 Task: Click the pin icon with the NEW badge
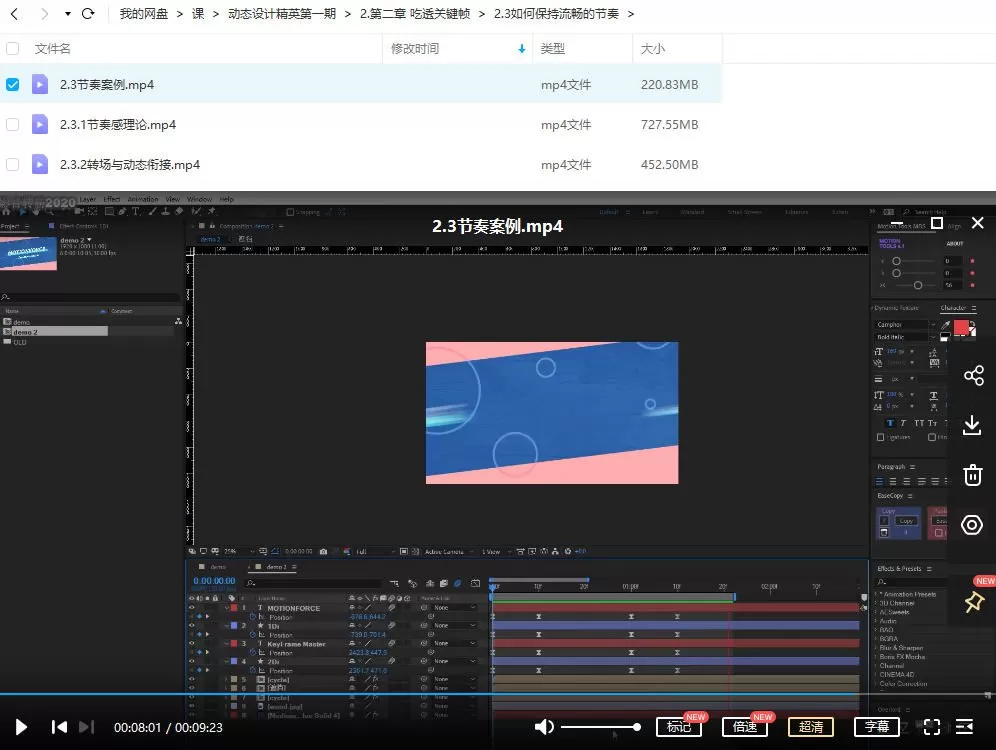pyautogui.click(x=973, y=601)
